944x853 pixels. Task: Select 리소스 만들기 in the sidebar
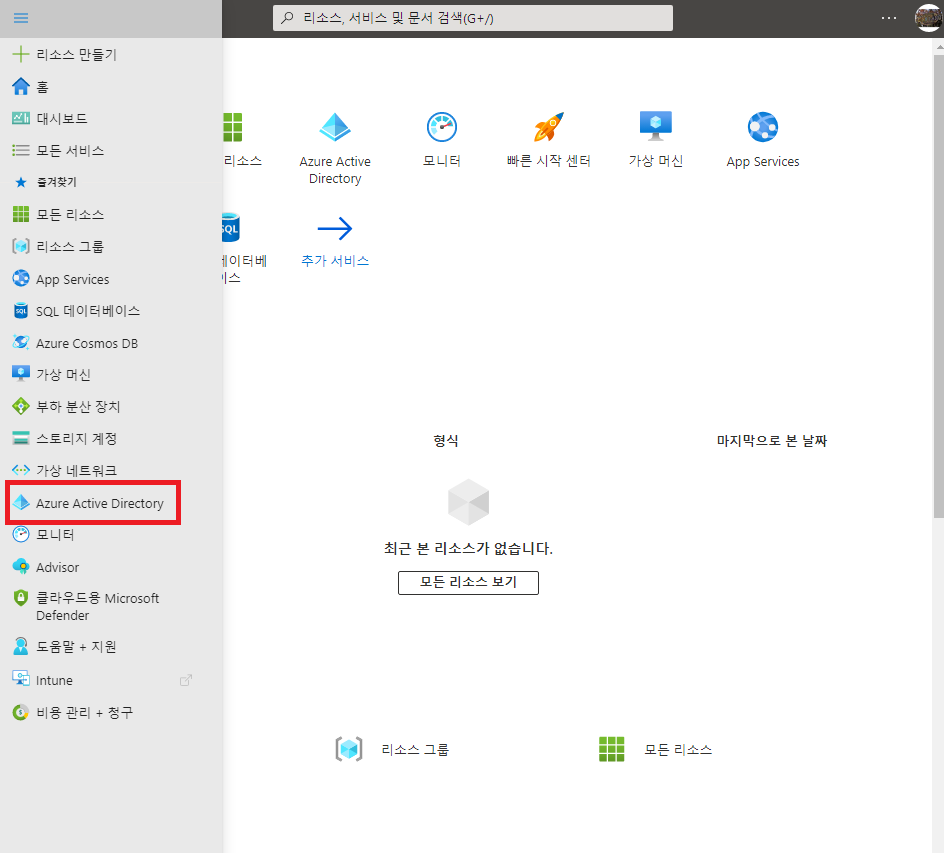(76, 54)
